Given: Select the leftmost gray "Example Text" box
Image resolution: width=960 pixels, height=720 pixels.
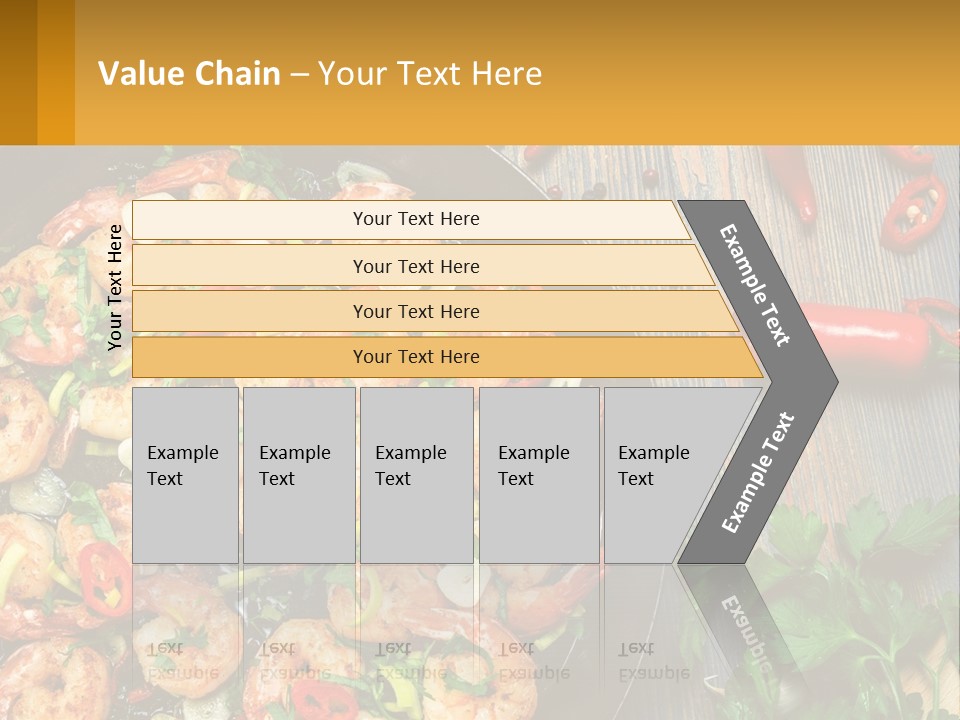Looking at the screenshot, I should pos(185,475).
